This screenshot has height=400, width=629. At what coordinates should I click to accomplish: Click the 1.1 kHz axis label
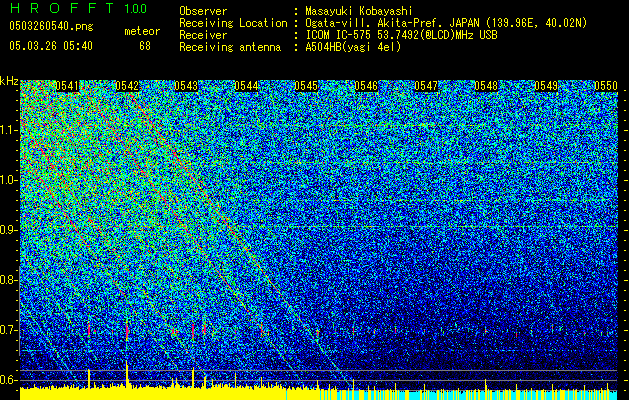coord(9,130)
